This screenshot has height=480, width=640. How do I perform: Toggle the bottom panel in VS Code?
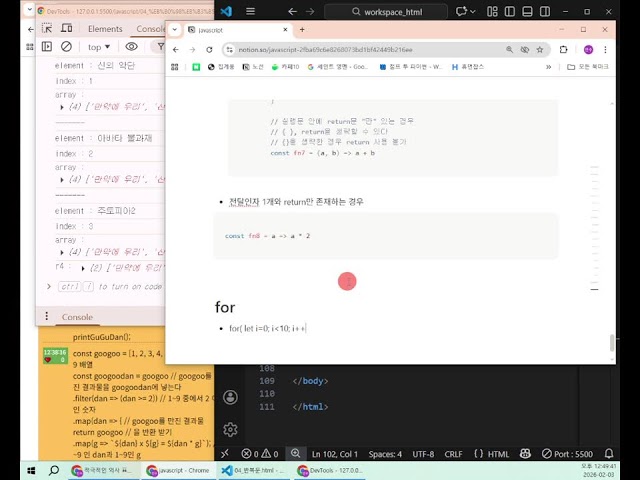click(527, 11)
